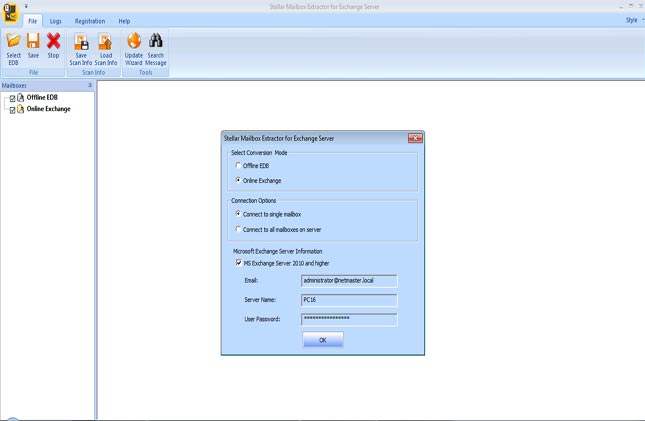Select Offline EDB tree item
The image size is (645, 421).
42,98
